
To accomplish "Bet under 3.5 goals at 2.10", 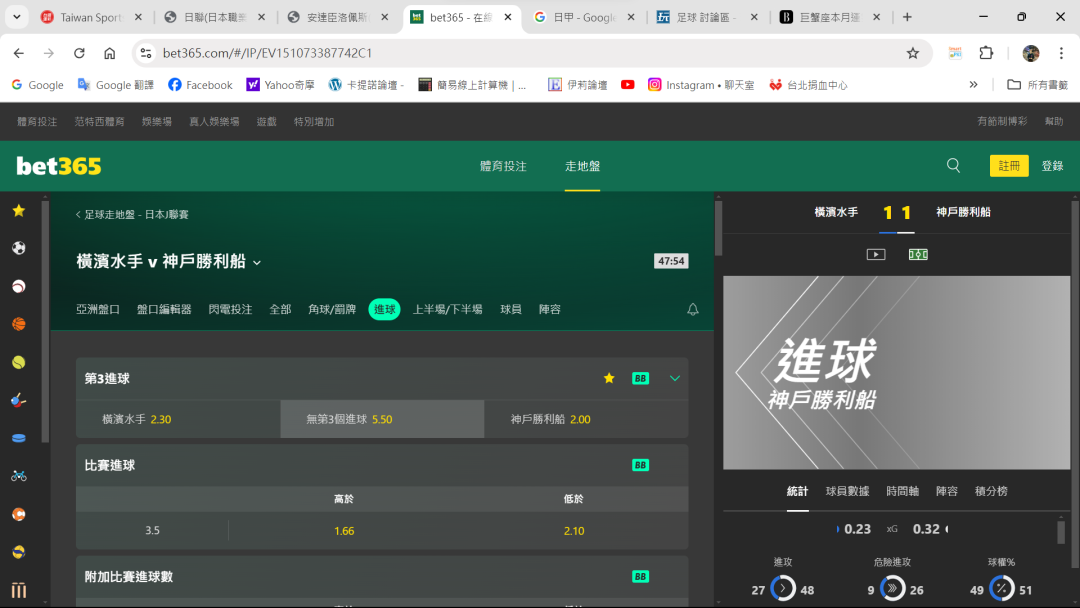I will coord(574,531).
